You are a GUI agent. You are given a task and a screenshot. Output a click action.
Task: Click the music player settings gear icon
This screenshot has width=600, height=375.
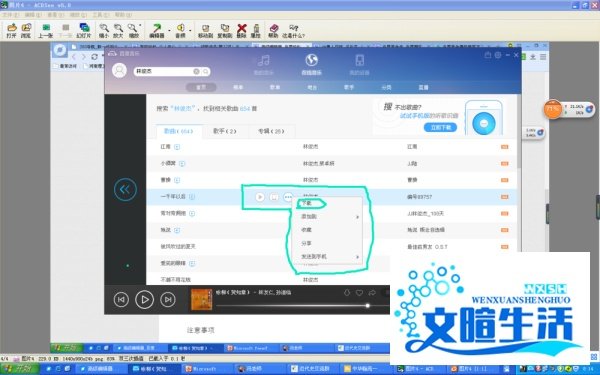pos(498,55)
